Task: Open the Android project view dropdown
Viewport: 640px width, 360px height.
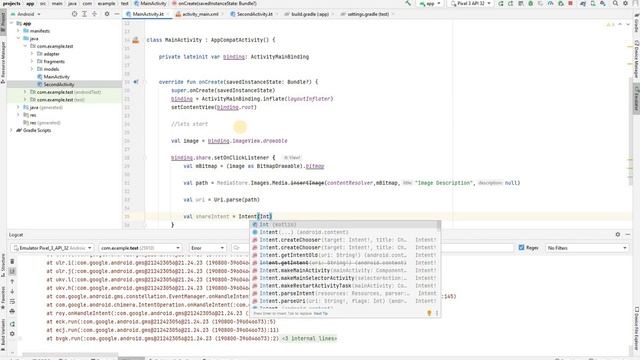Action: coord(26,14)
